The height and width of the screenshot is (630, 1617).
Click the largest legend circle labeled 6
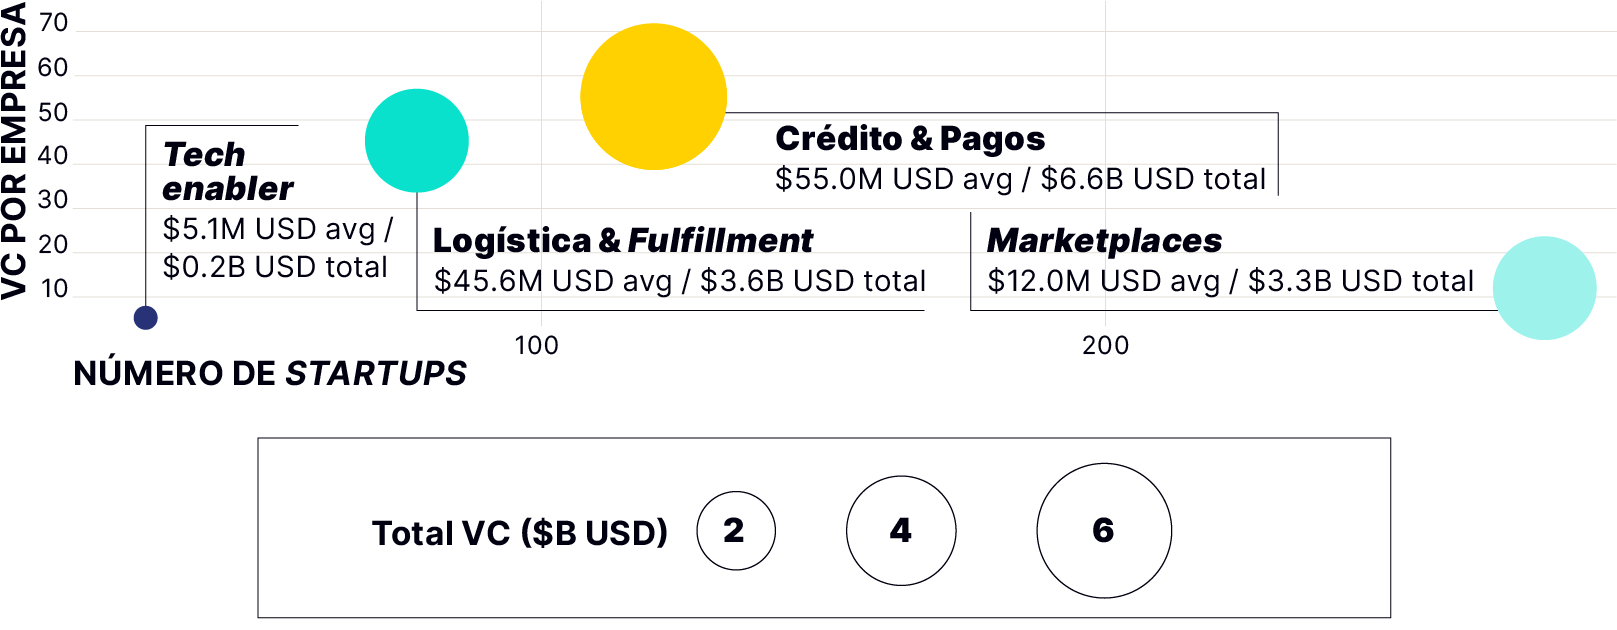pos(1103,530)
